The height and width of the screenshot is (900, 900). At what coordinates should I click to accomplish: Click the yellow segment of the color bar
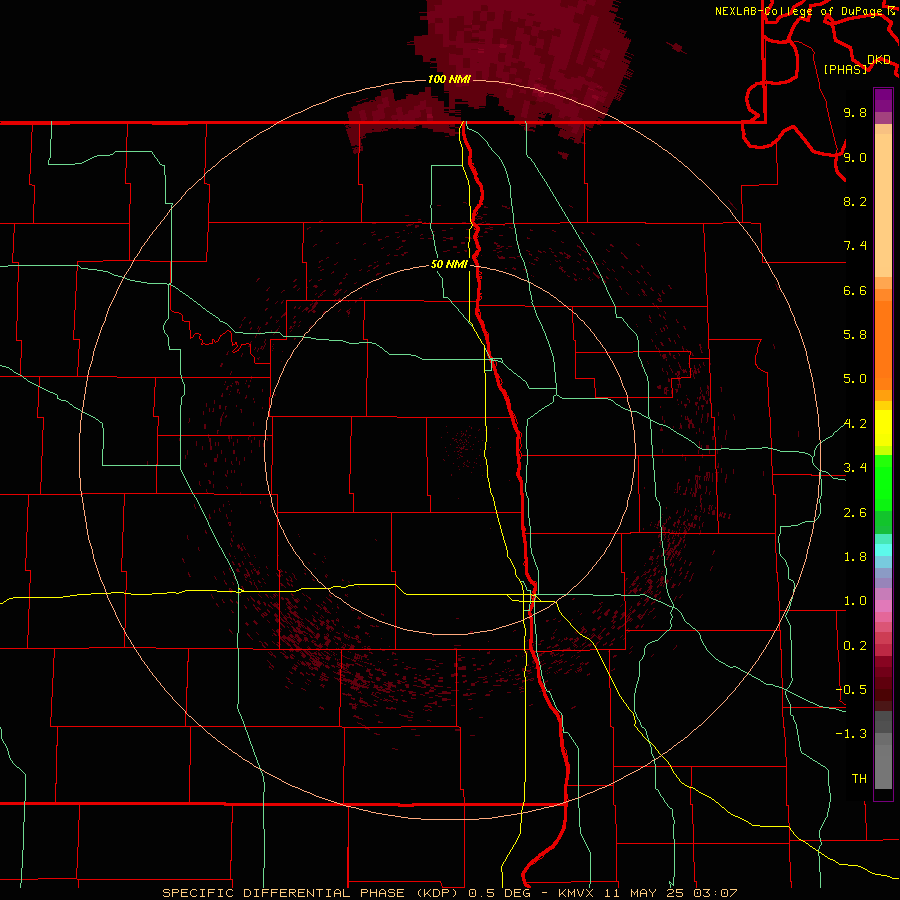pyautogui.click(x=883, y=428)
